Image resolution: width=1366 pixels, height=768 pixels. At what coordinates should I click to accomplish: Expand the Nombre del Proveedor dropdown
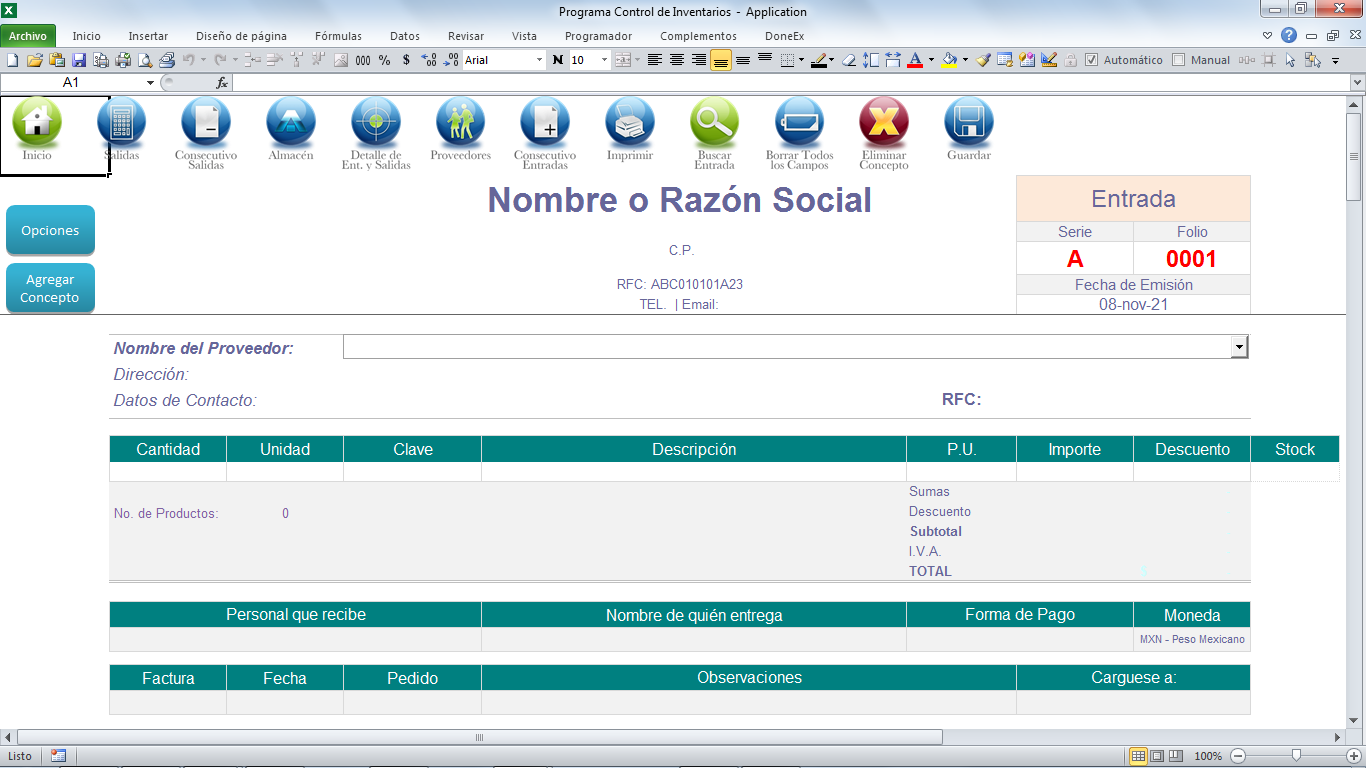[1240, 347]
